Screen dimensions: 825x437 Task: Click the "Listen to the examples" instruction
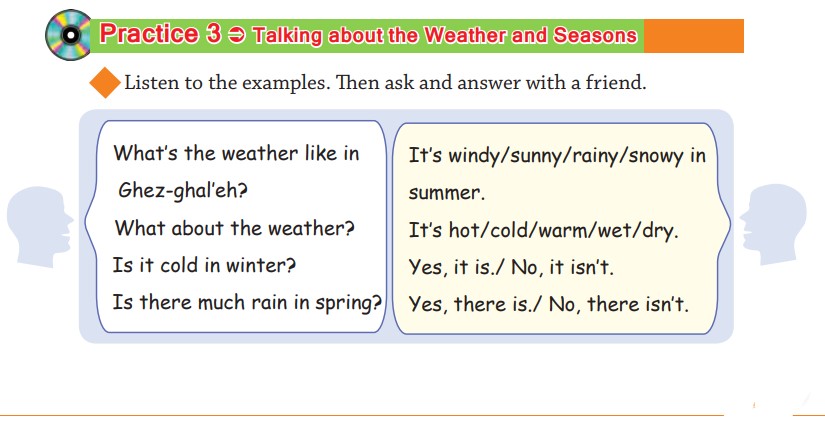[385, 82]
